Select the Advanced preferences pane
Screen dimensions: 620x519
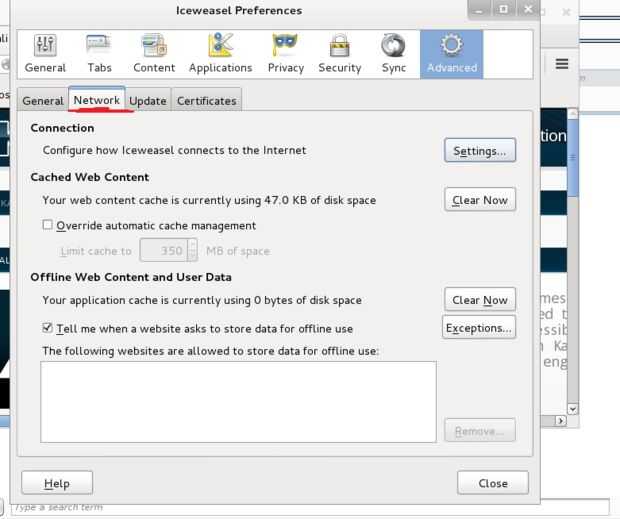tap(452, 55)
